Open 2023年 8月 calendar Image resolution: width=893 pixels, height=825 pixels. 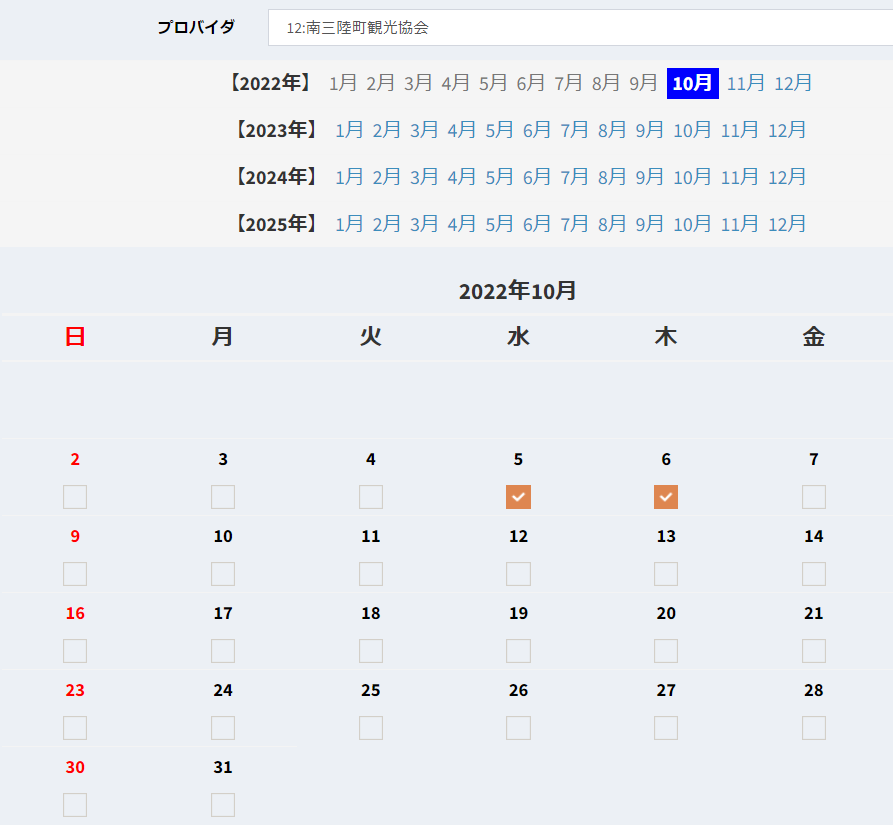(x=612, y=130)
